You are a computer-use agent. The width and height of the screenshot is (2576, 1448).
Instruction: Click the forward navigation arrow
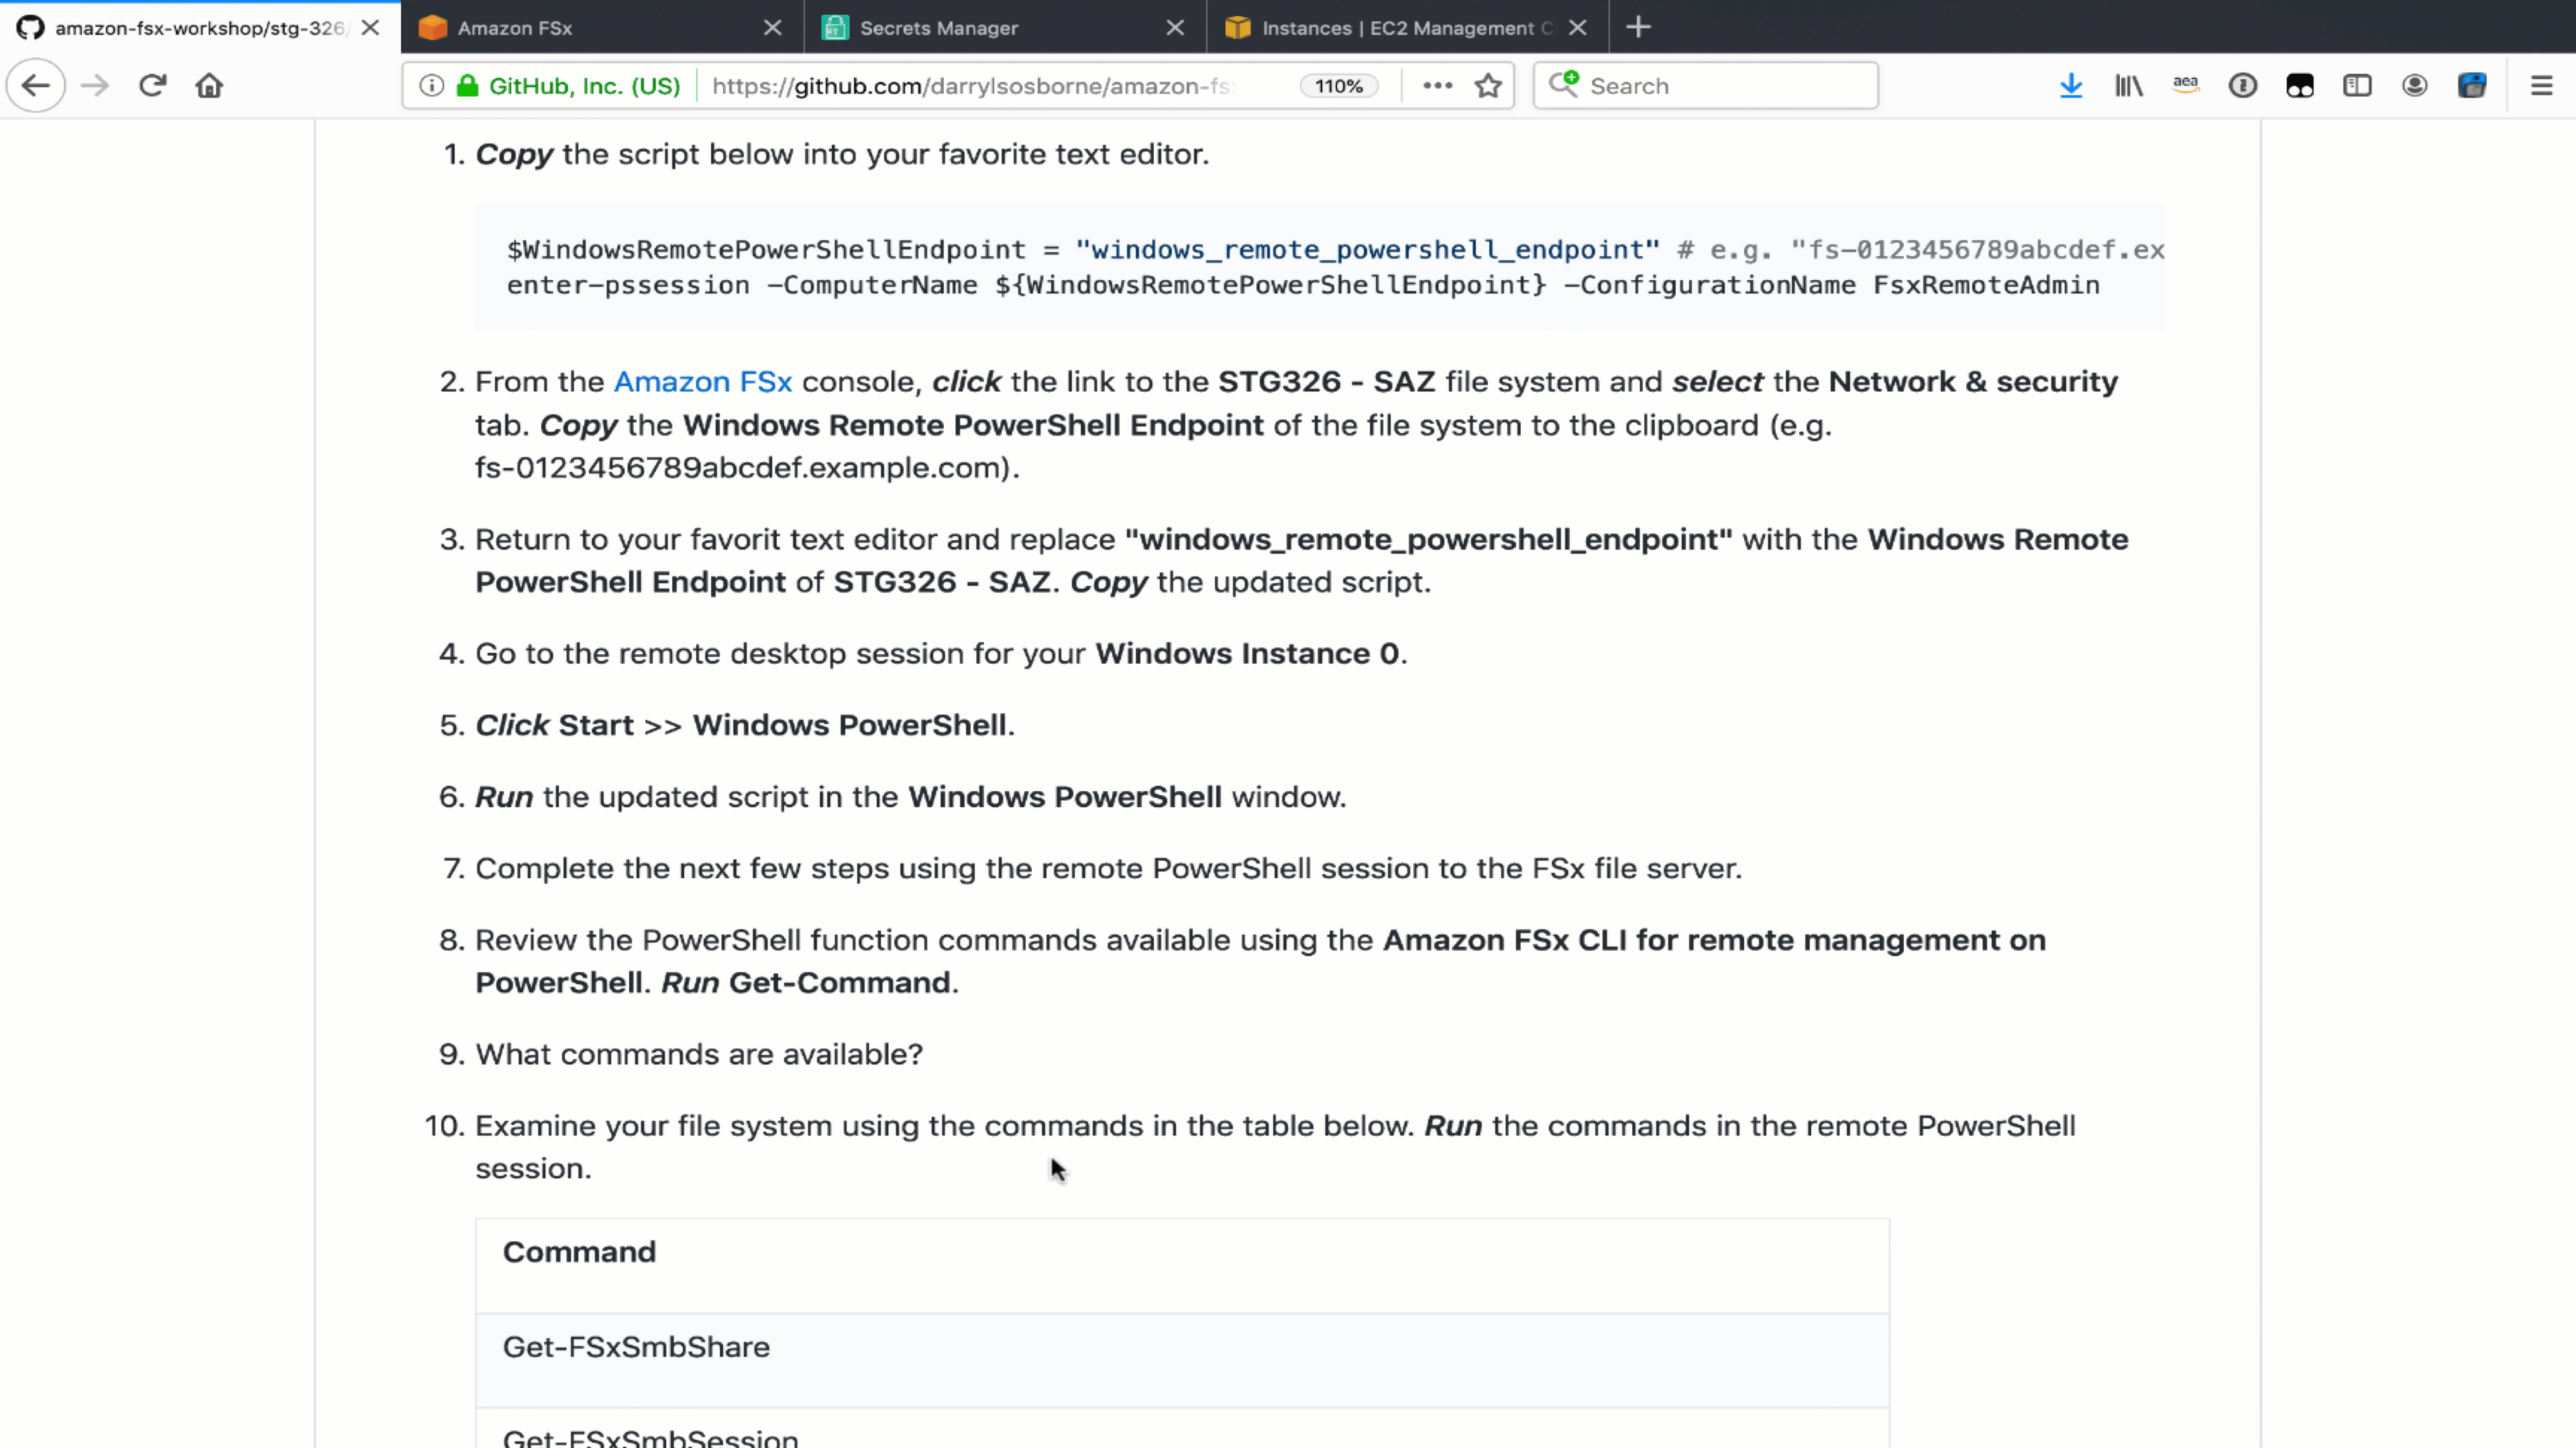pos(95,86)
